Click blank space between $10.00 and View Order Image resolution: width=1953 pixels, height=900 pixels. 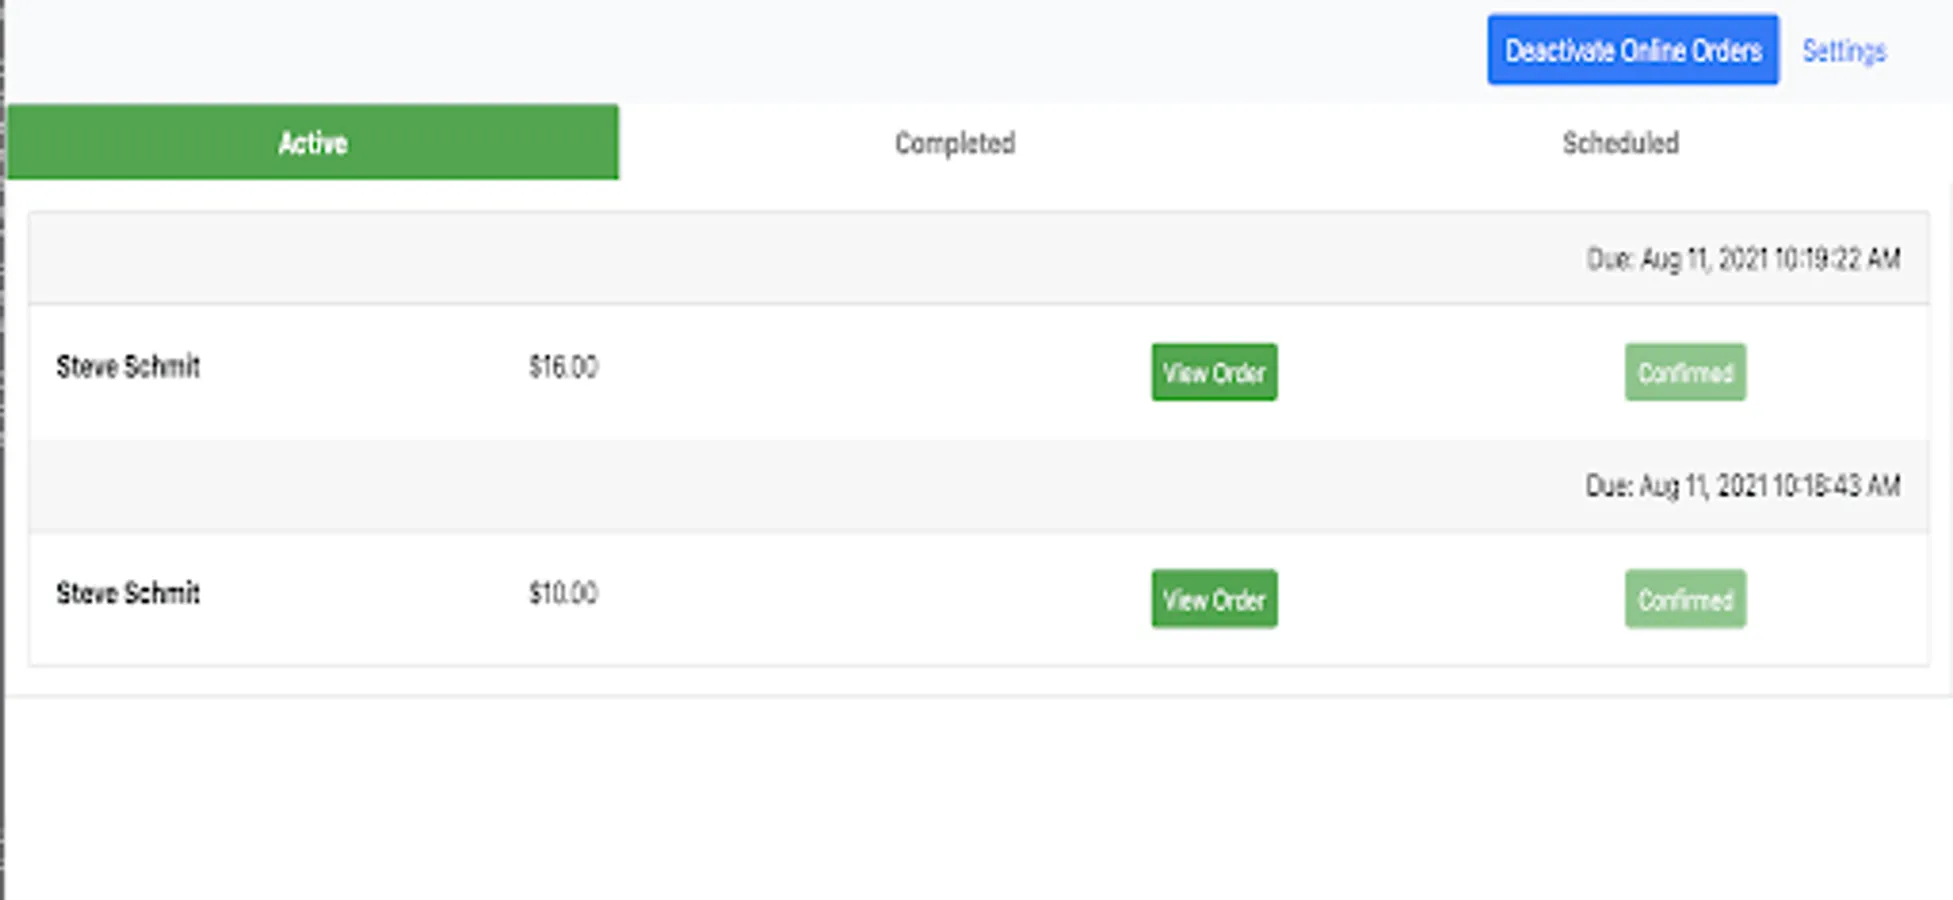870,597
